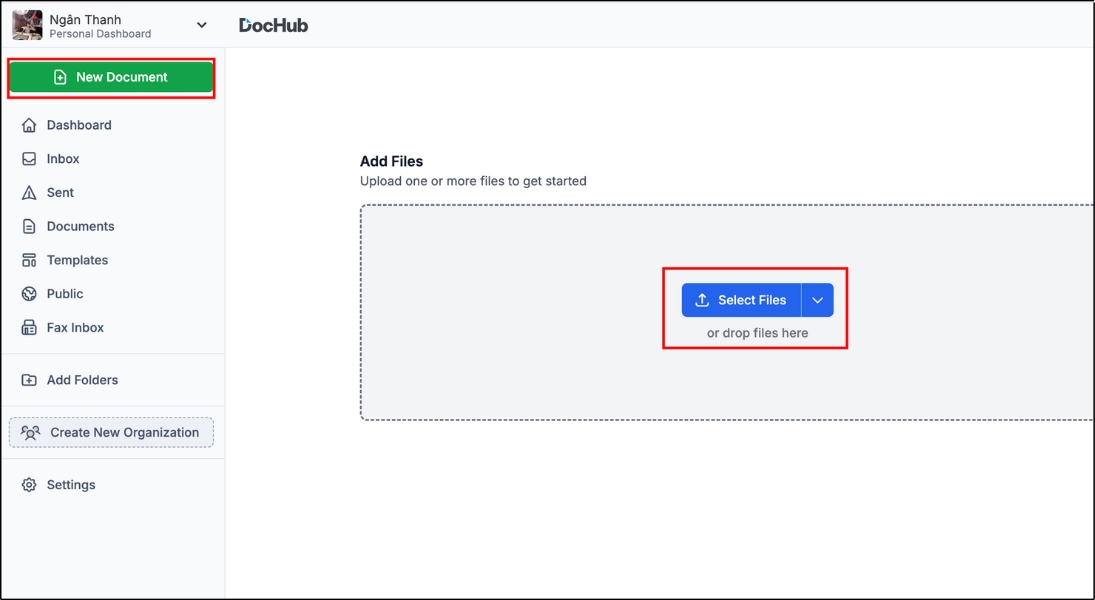Expand the account switcher chevron
Viewport: 1095px width, 600px height.
(x=202, y=25)
